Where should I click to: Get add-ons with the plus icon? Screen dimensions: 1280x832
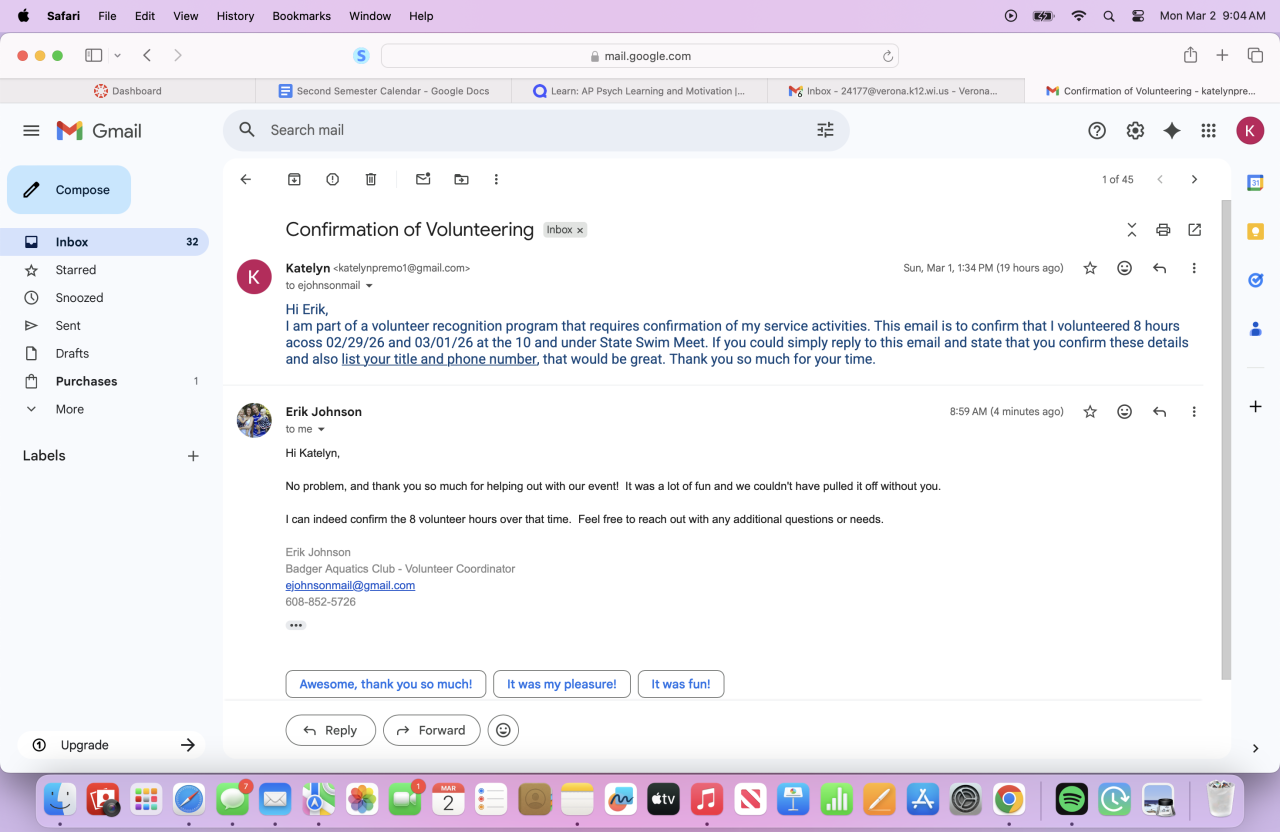(1255, 407)
